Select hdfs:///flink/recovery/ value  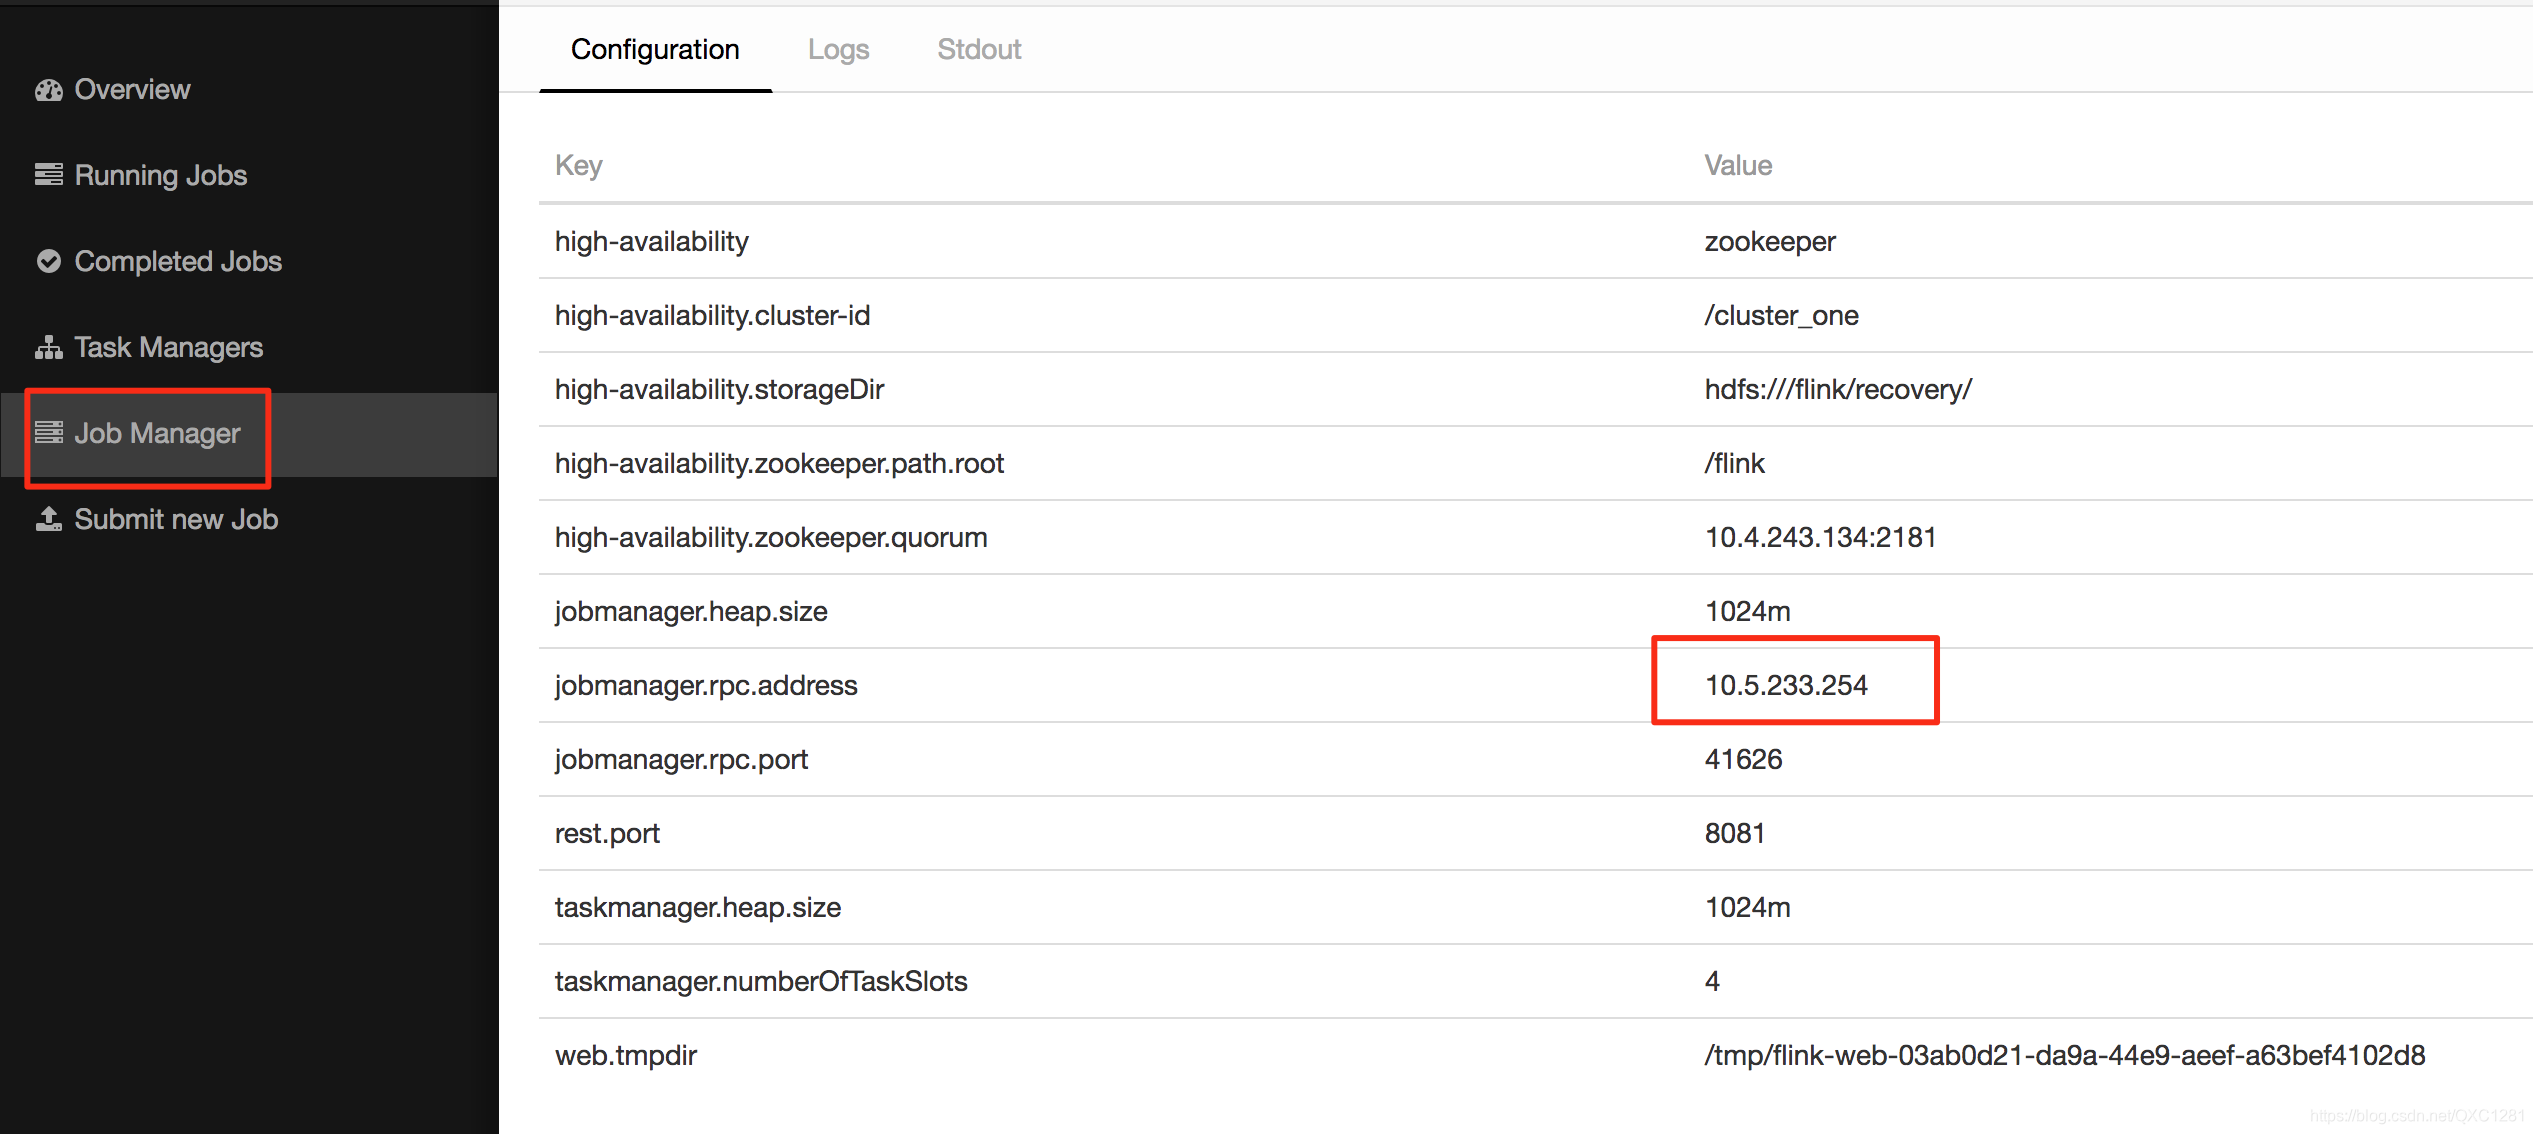(x=1838, y=390)
